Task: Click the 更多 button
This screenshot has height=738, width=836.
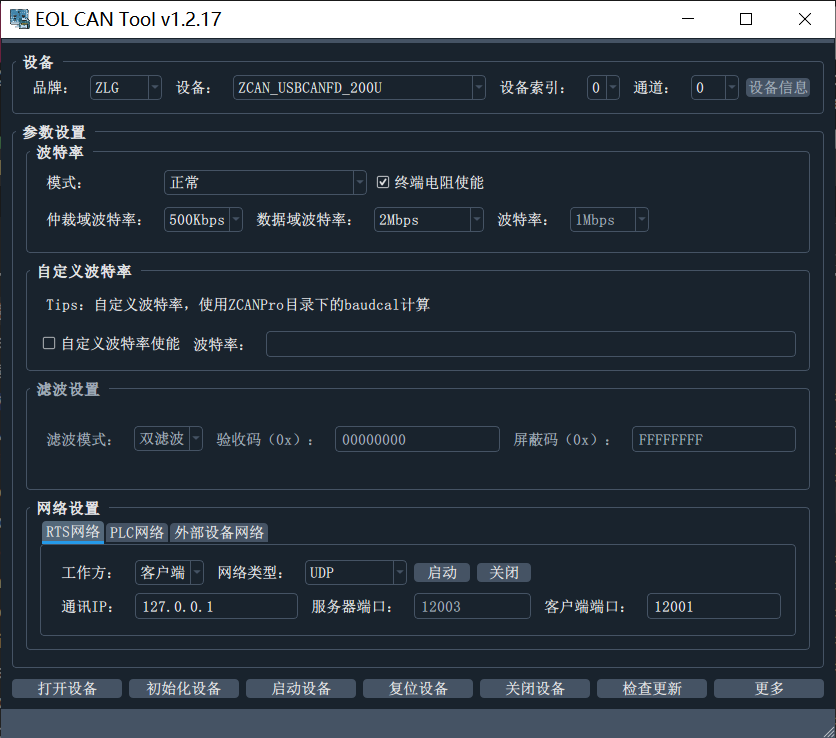Action: [x=769, y=688]
